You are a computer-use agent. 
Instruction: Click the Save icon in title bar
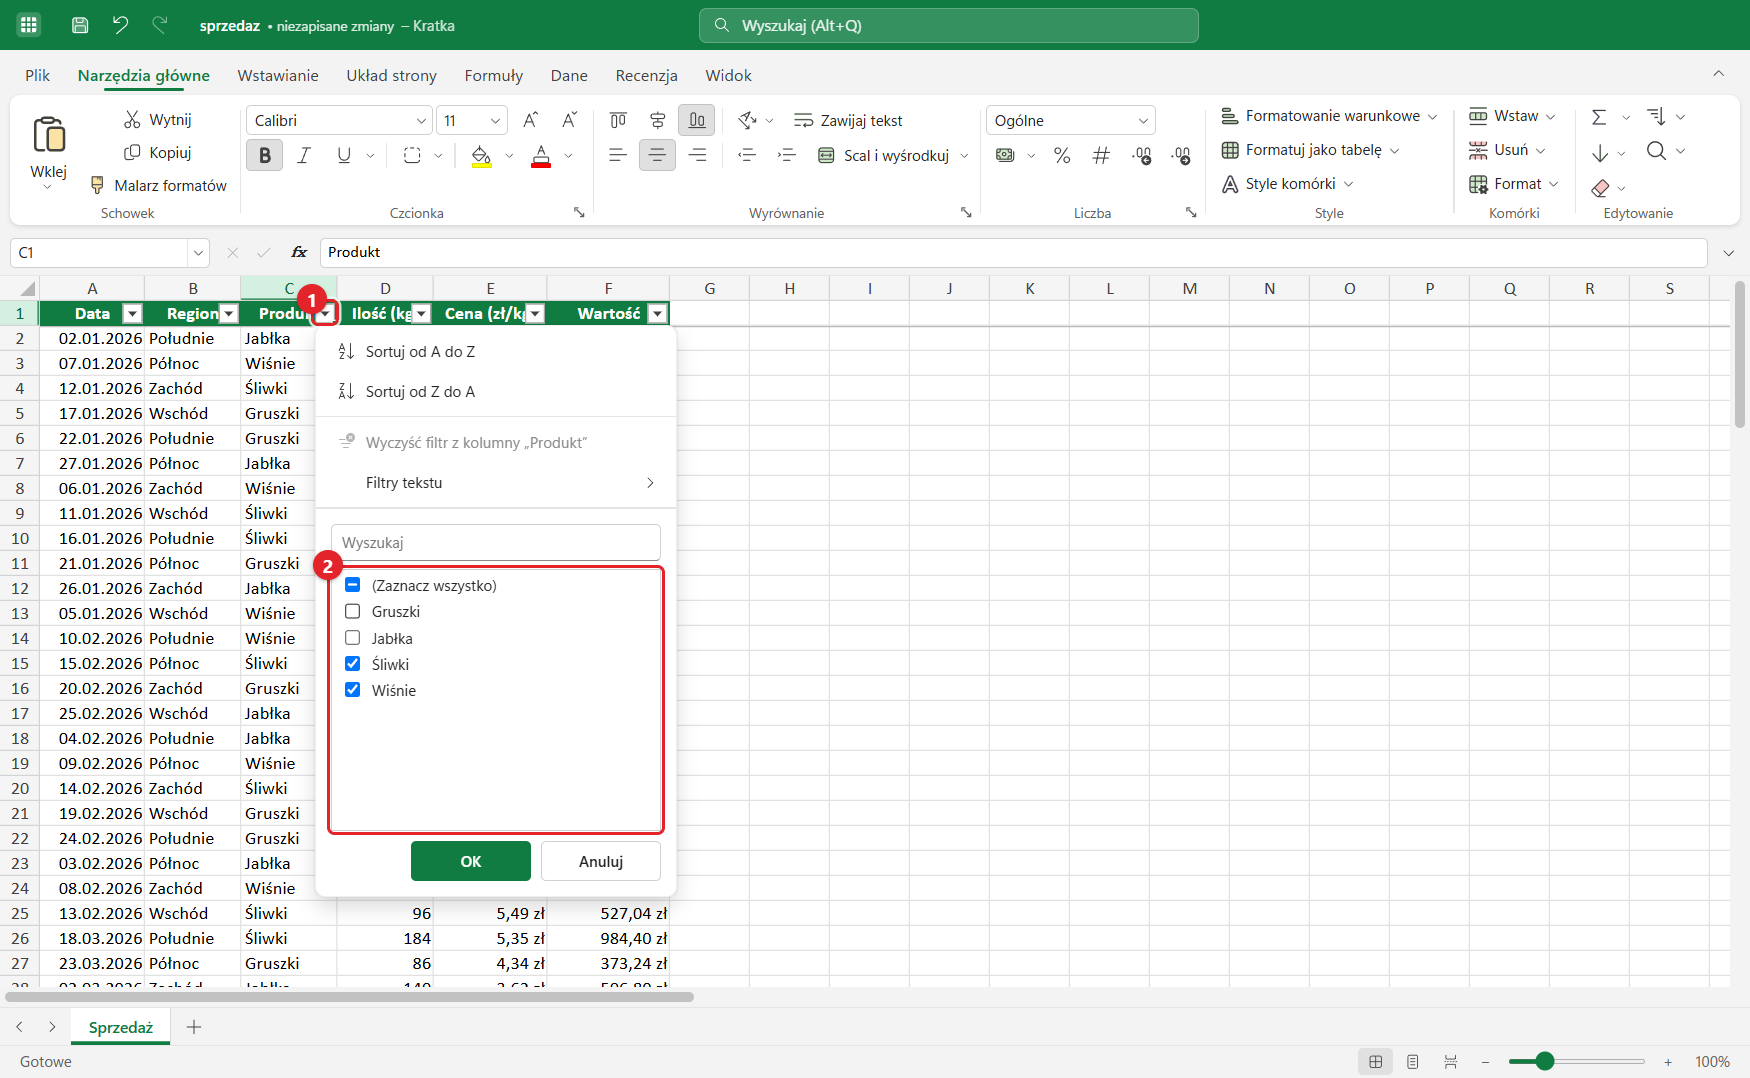pyautogui.click(x=80, y=25)
